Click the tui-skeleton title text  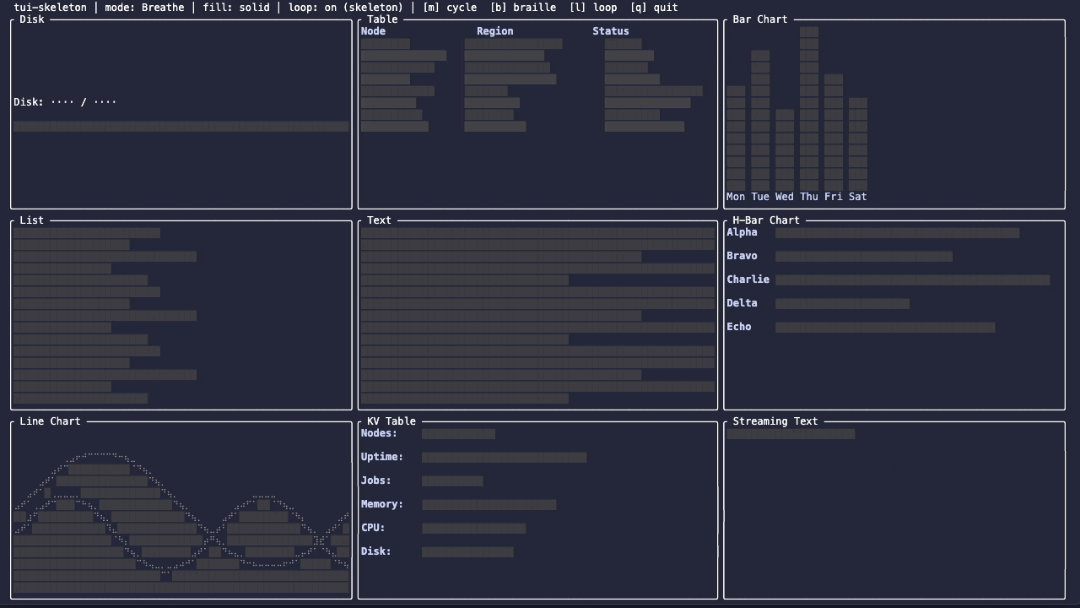[50, 8]
